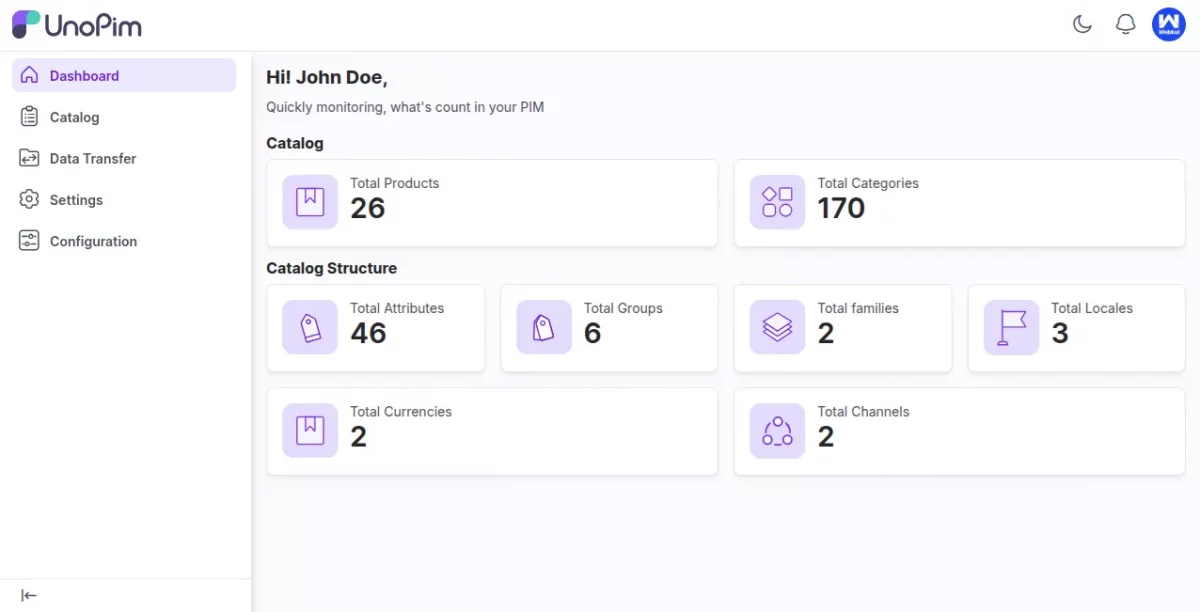Open Settings via the gear icon
1200x612 pixels.
click(29, 199)
